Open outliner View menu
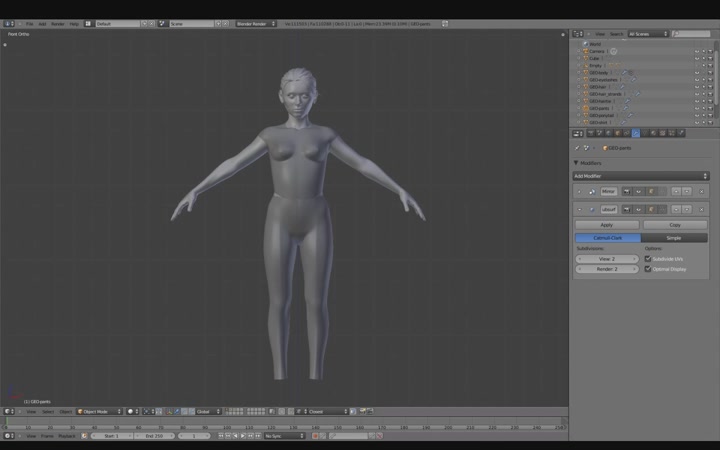 point(600,34)
